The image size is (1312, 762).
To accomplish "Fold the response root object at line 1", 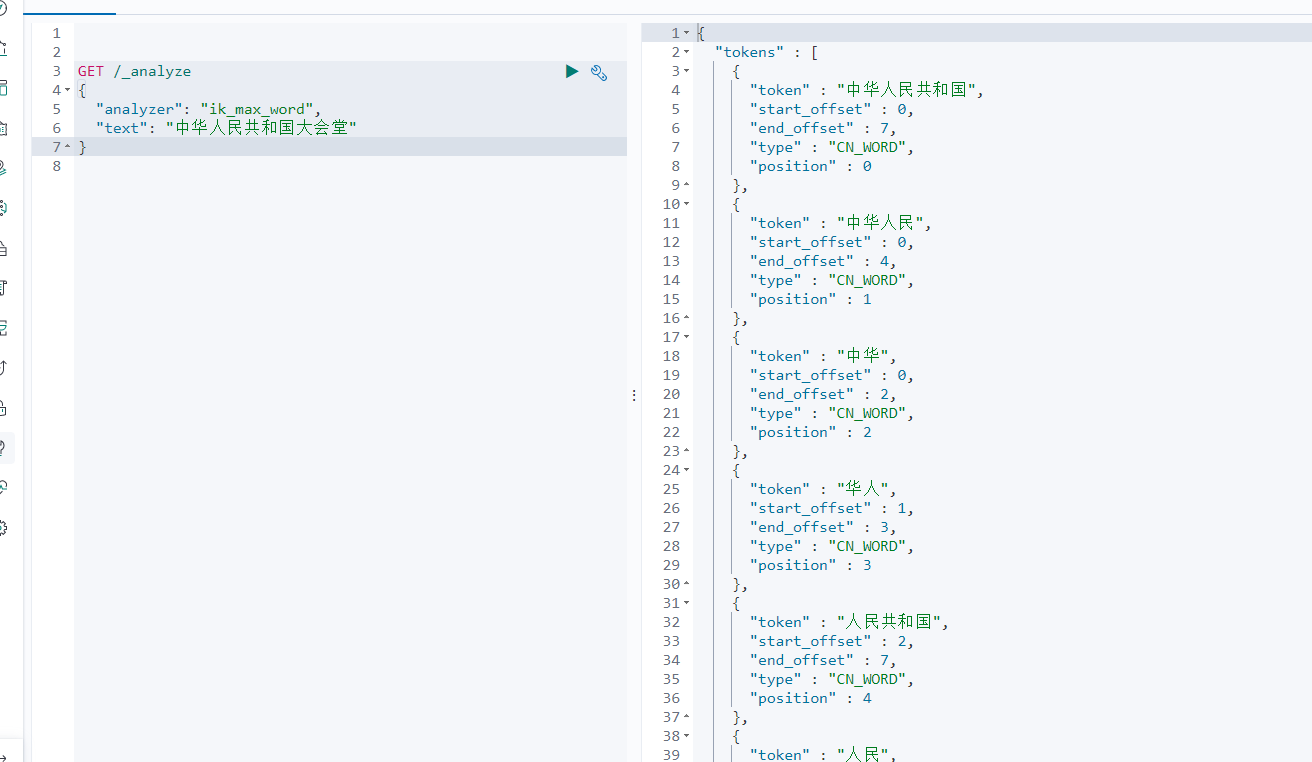I will coord(686,33).
